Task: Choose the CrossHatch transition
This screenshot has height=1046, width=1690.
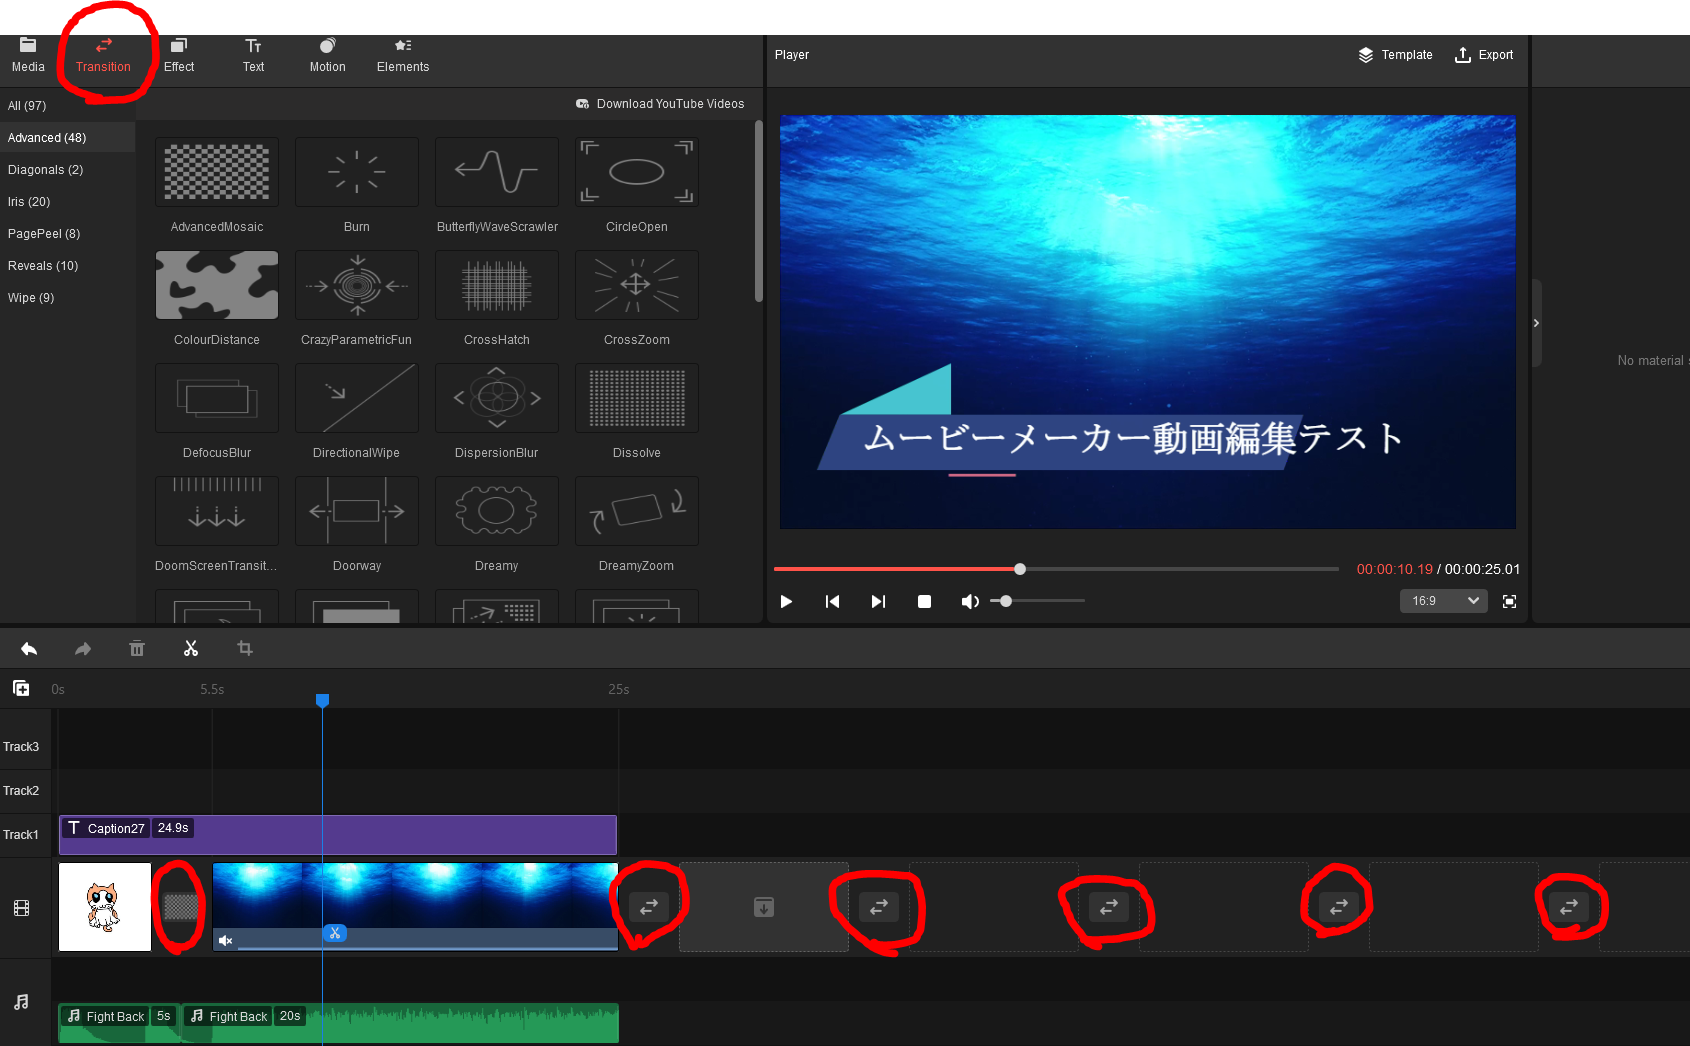Action: click(x=497, y=285)
